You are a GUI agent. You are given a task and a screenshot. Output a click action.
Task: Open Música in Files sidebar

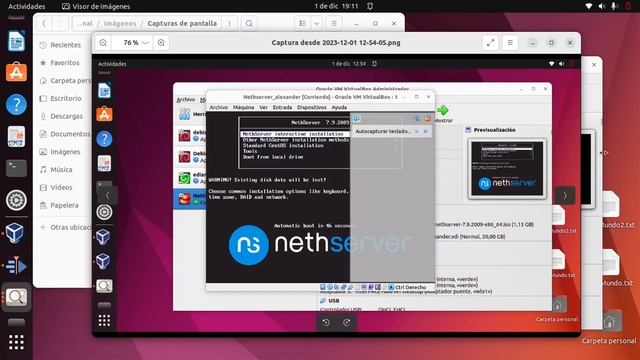pyautogui.click(x=62, y=169)
